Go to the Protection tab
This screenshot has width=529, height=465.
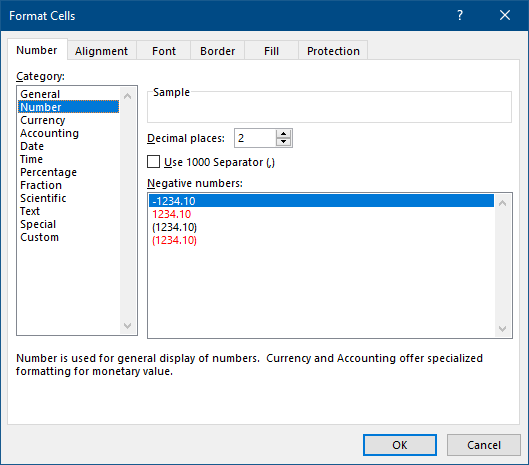[333, 51]
